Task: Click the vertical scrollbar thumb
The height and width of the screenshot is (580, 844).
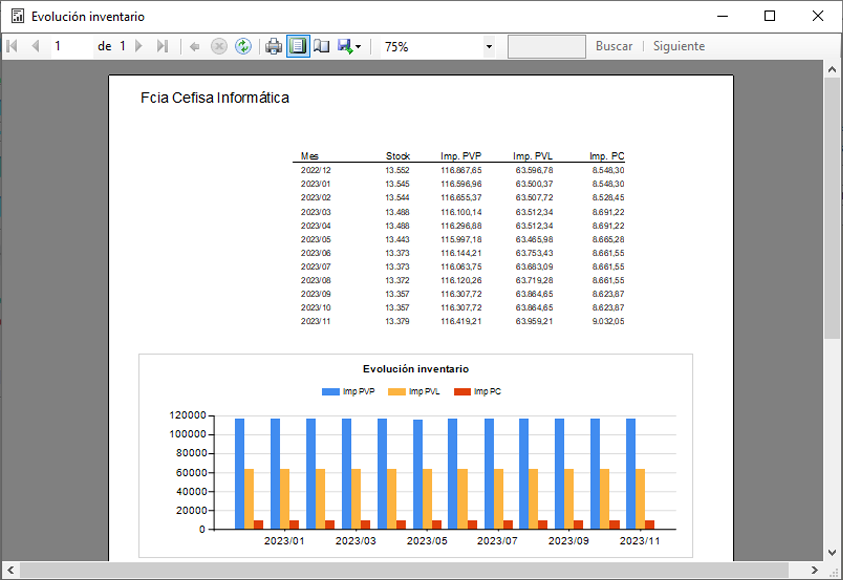Action: pos(832,208)
